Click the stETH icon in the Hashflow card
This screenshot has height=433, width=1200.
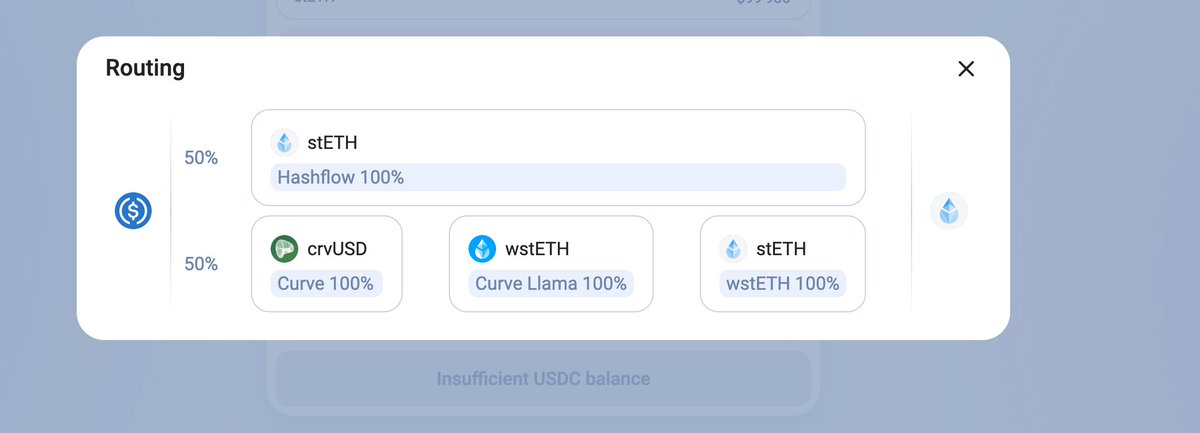pos(285,143)
